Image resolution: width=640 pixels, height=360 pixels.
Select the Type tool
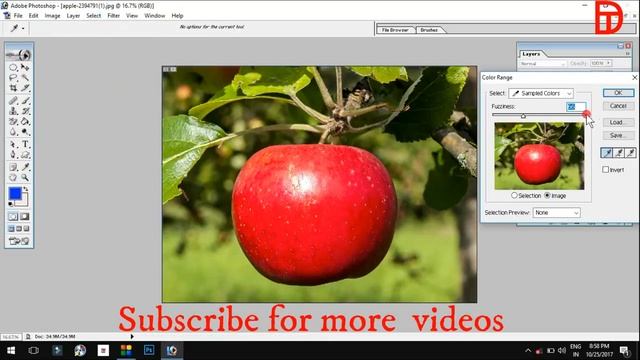coord(25,144)
